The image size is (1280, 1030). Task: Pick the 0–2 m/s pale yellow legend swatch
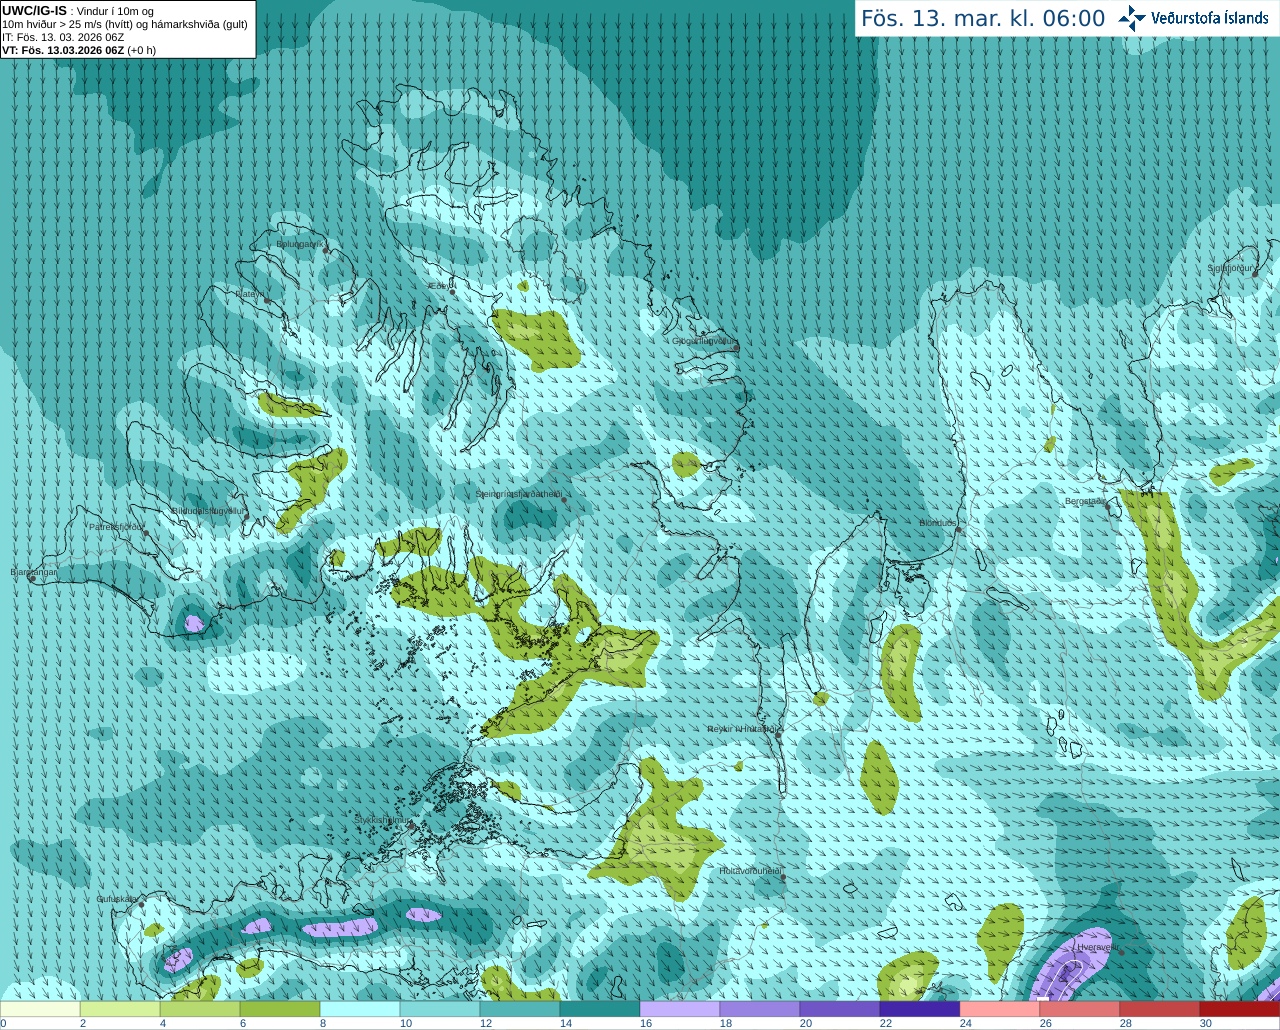(x=40, y=1009)
